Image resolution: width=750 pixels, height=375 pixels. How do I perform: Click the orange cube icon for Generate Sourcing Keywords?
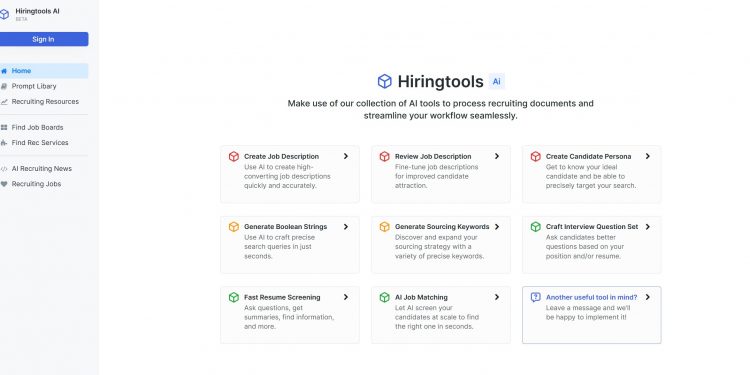(385, 227)
